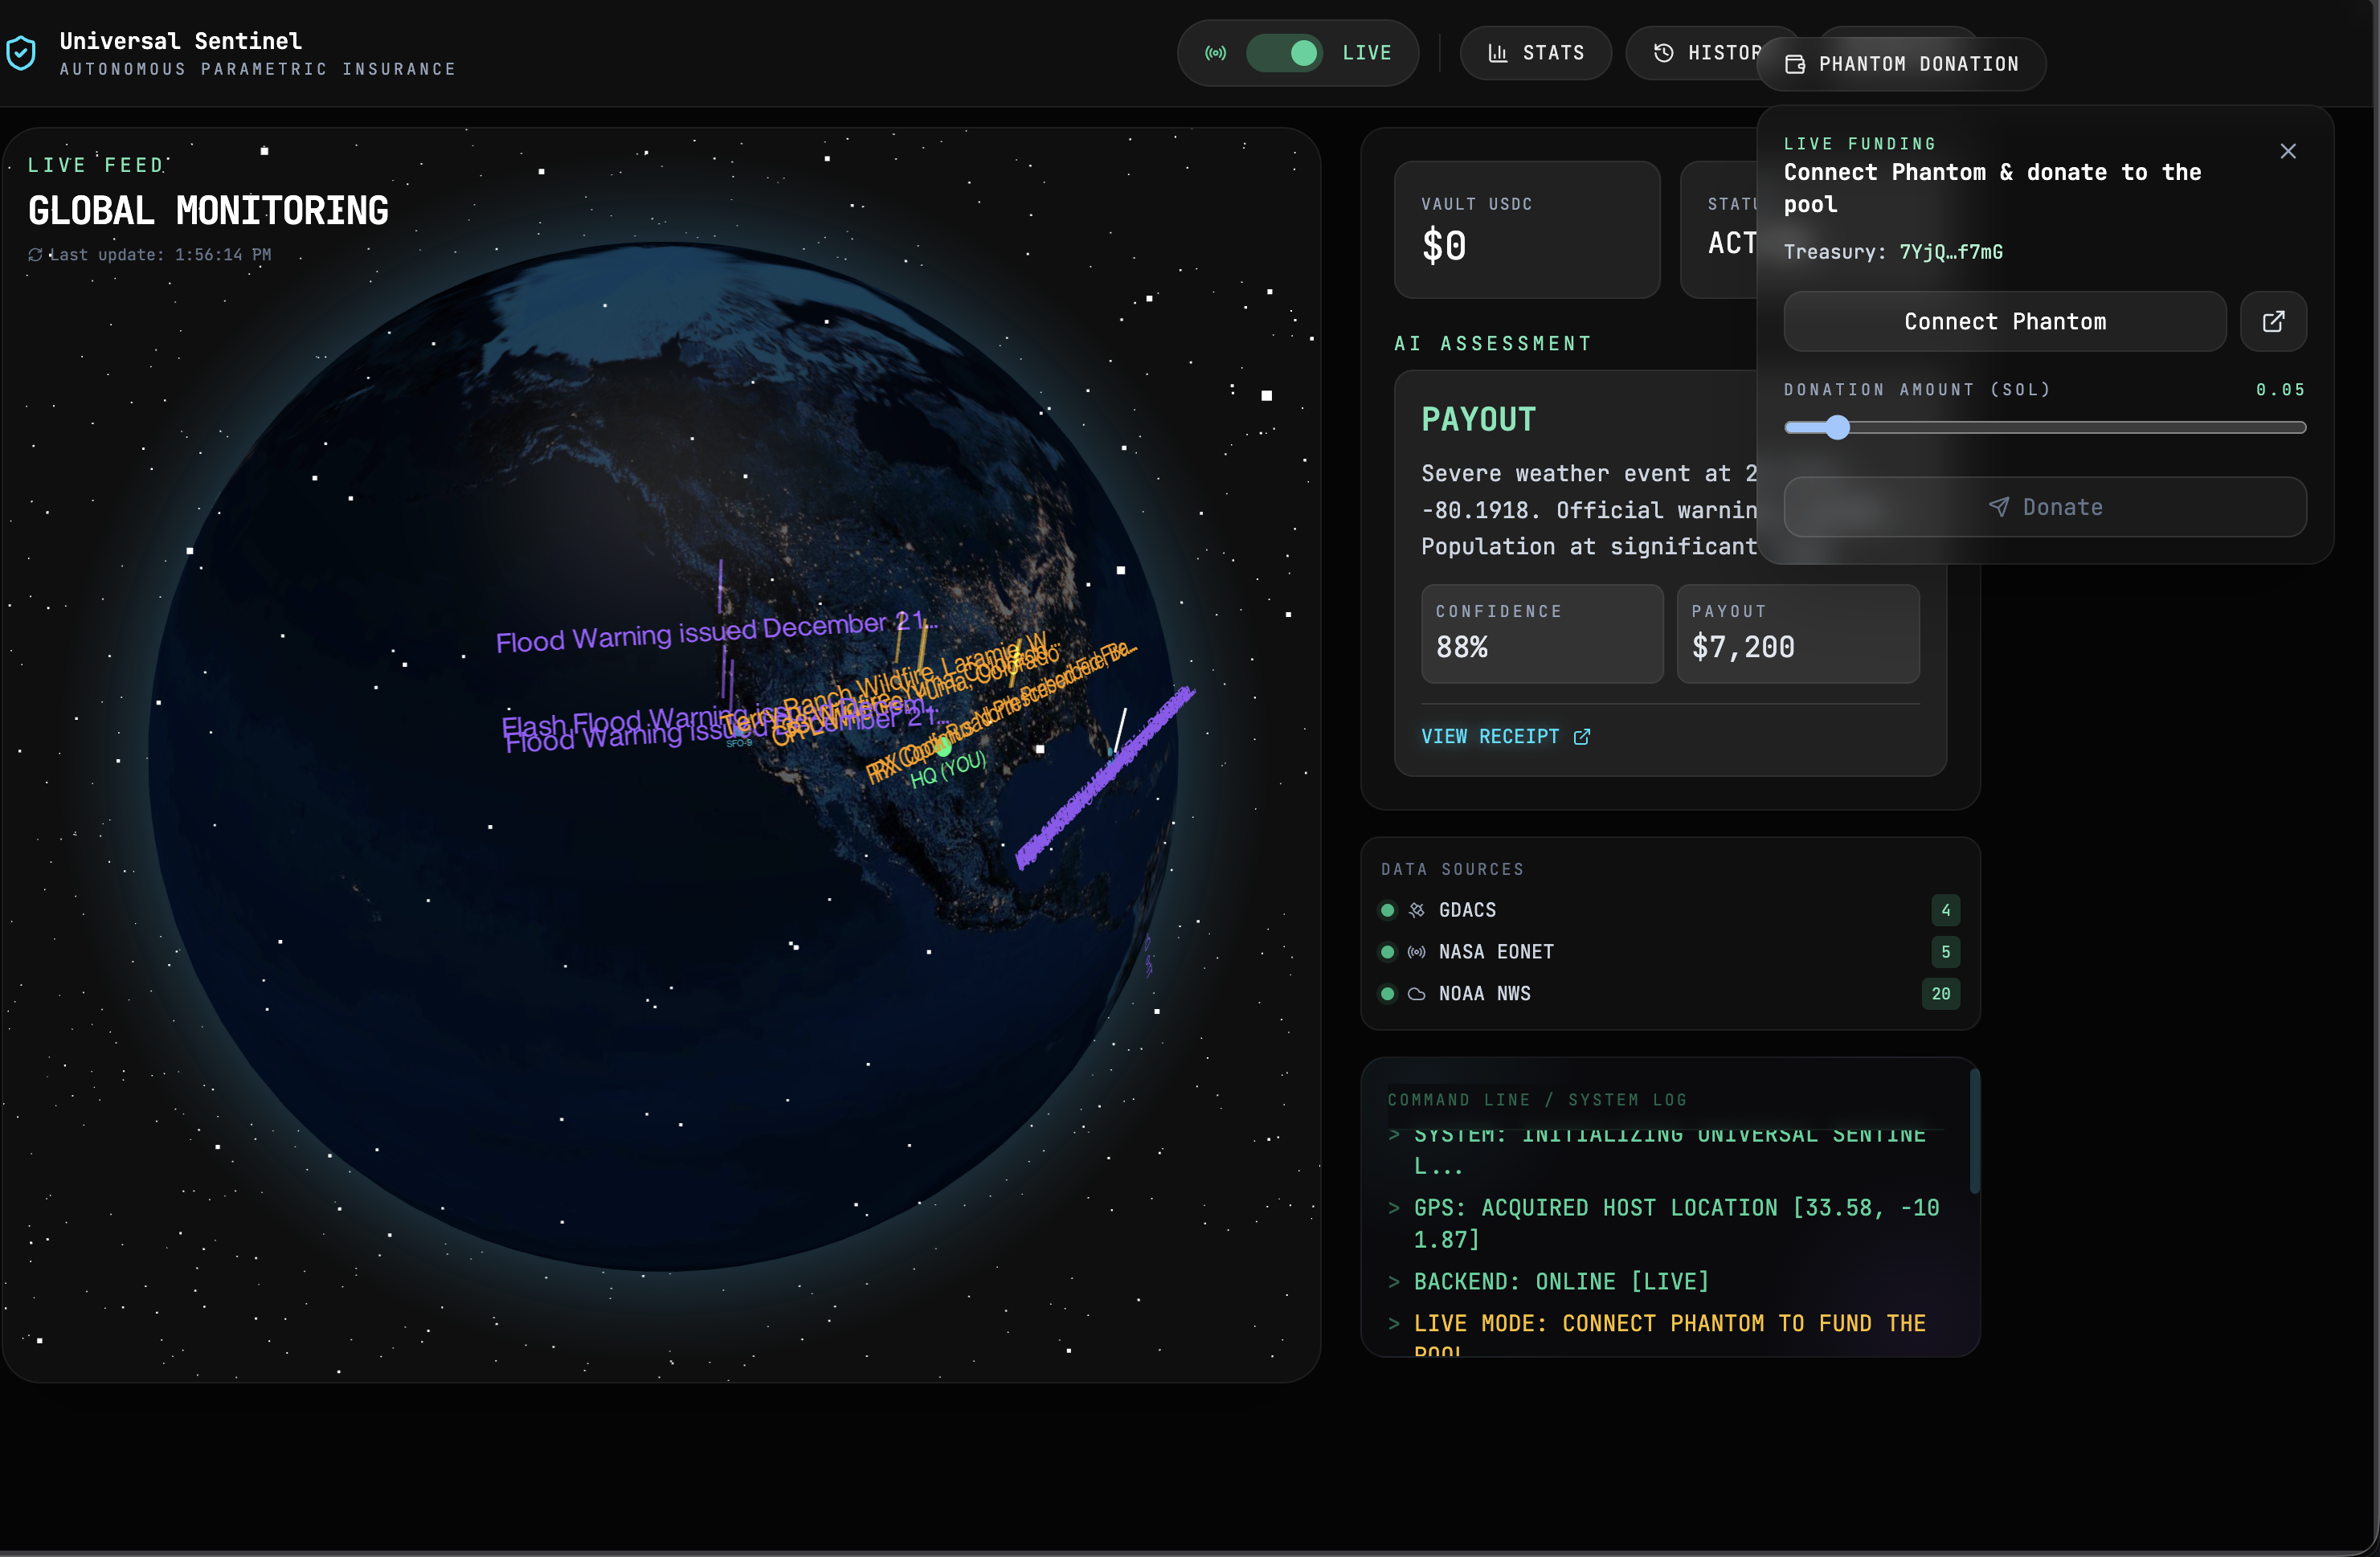Click the Universal Sentinel shield logo
This screenshot has width=2380, height=1557.
21,53
